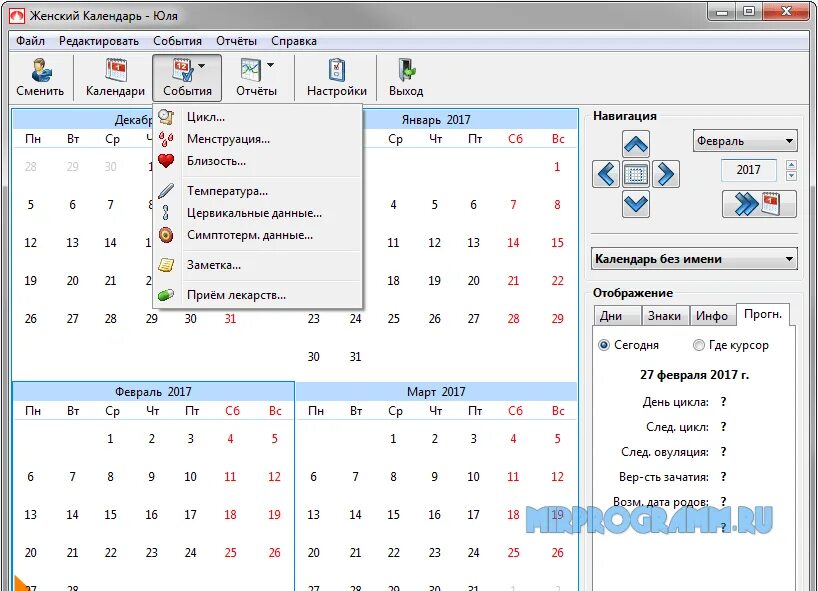Click the Февраль 2017 month header

click(153, 392)
